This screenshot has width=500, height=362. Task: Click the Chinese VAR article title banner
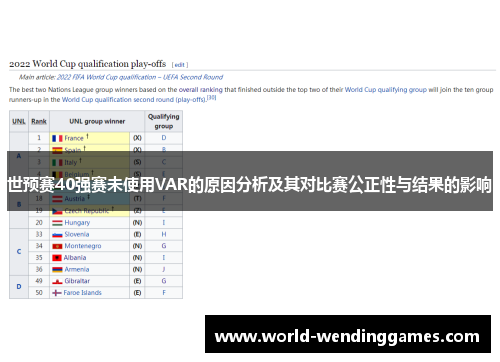(250, 181)
